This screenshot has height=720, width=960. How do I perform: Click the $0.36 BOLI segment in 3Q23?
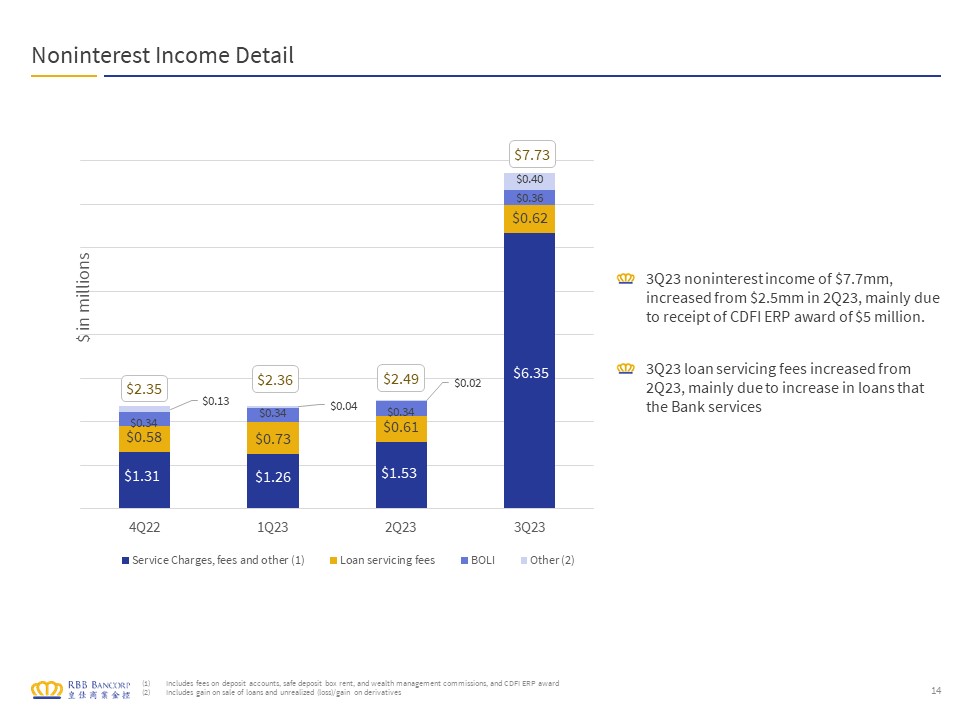[530, 198]
